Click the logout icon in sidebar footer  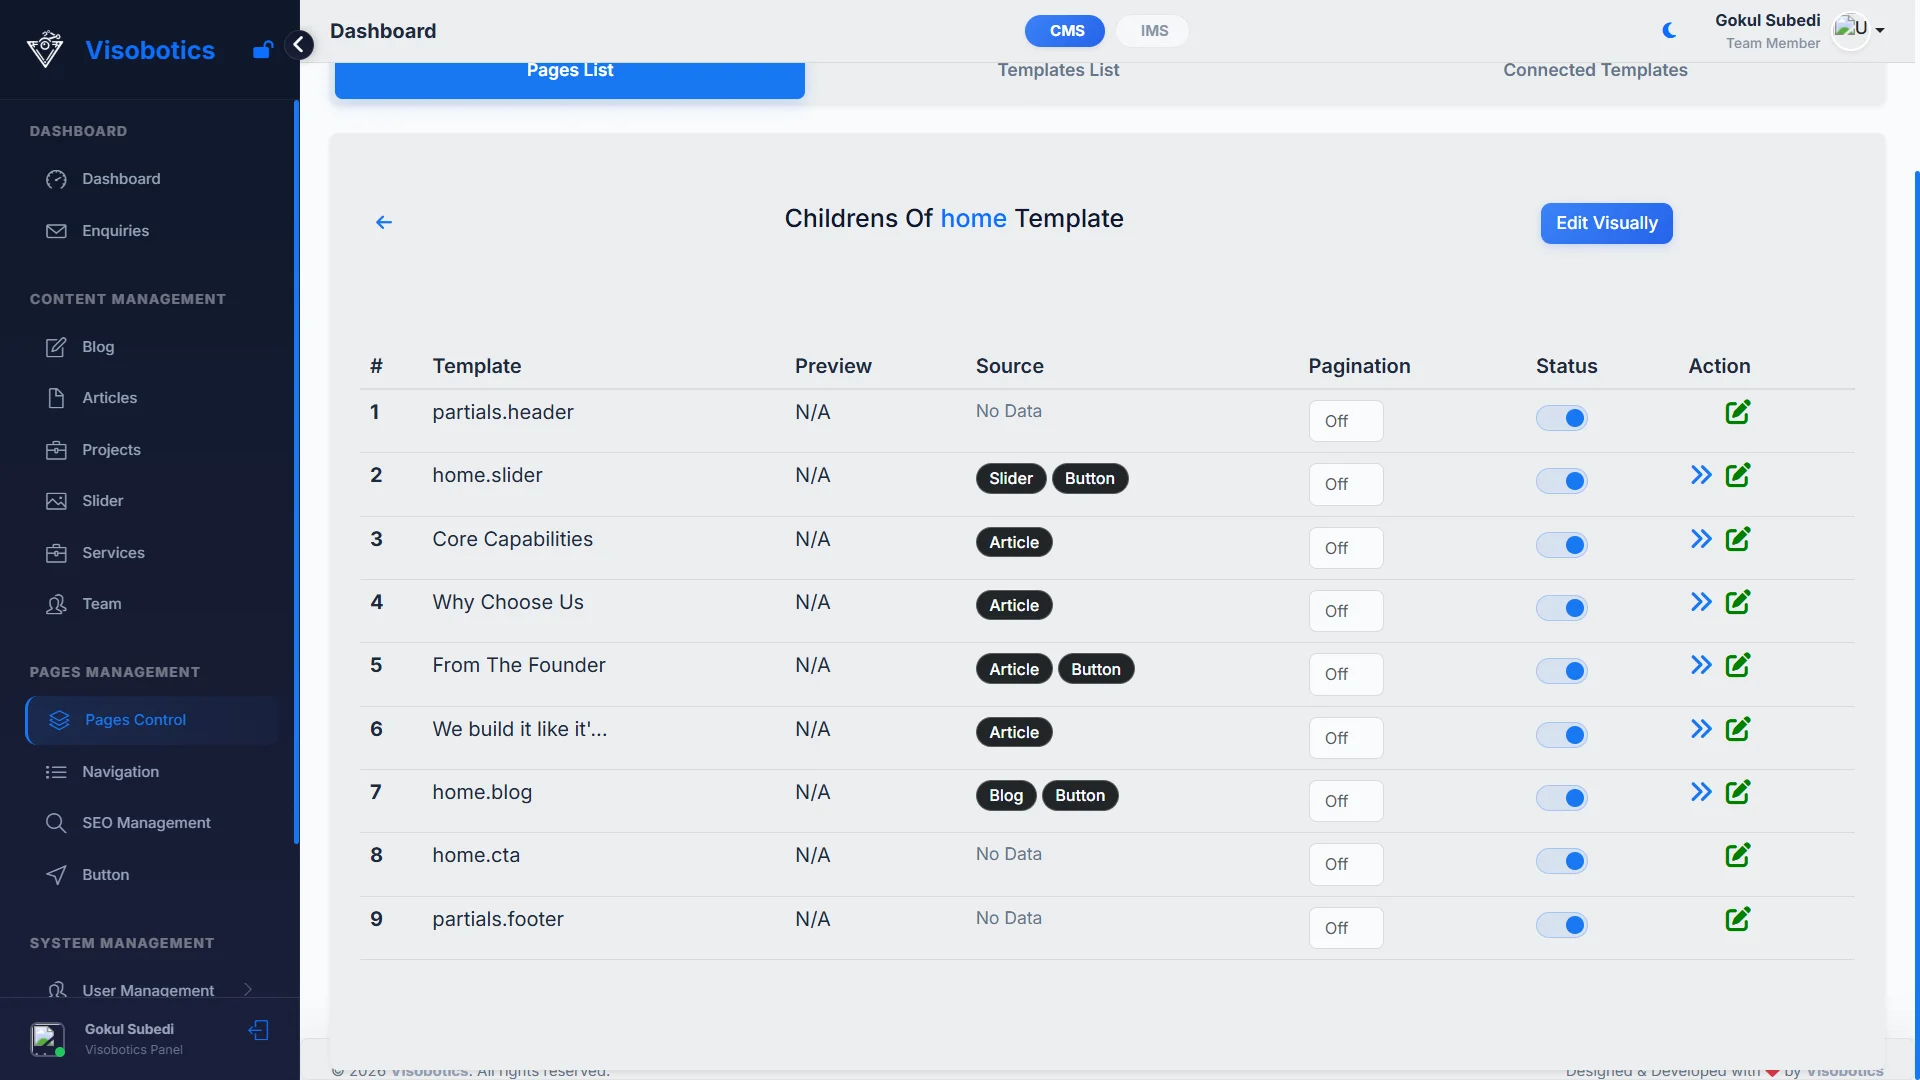tap(259, 1030)
